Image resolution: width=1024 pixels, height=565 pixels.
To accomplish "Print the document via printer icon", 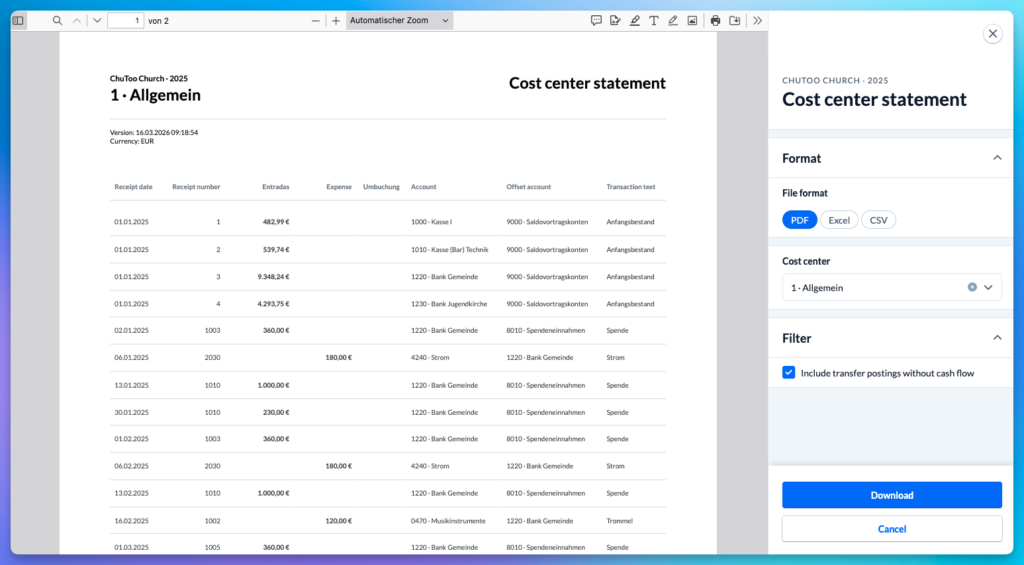I will coord(716,21).
